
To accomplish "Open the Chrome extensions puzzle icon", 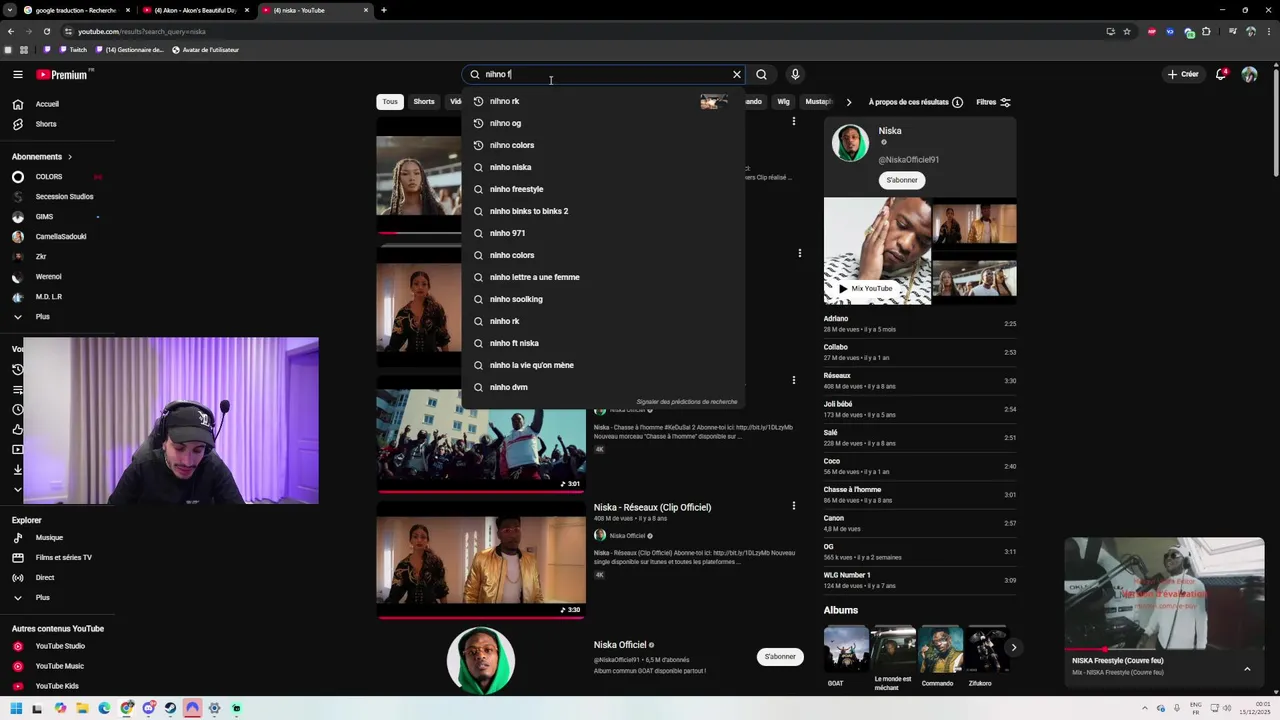I will [x=1208, y=31].
